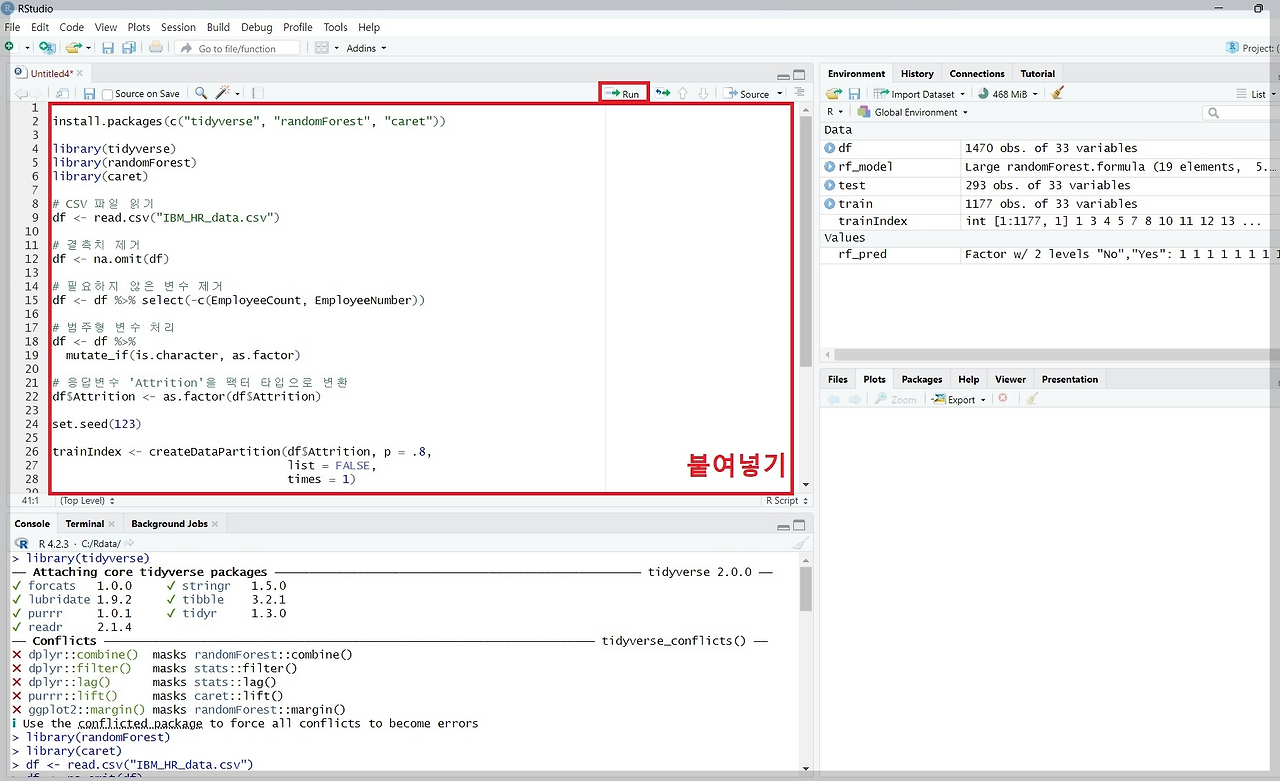Click the Source button in editor toolbar

(753, 94)
